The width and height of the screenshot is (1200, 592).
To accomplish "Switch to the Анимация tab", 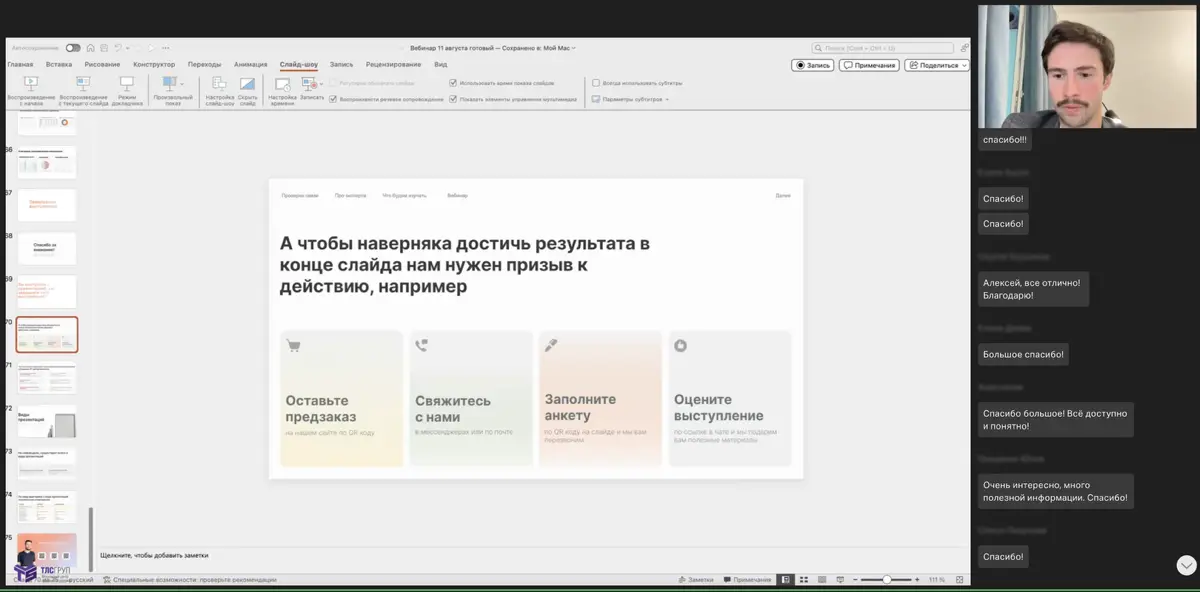I will 251,64.
